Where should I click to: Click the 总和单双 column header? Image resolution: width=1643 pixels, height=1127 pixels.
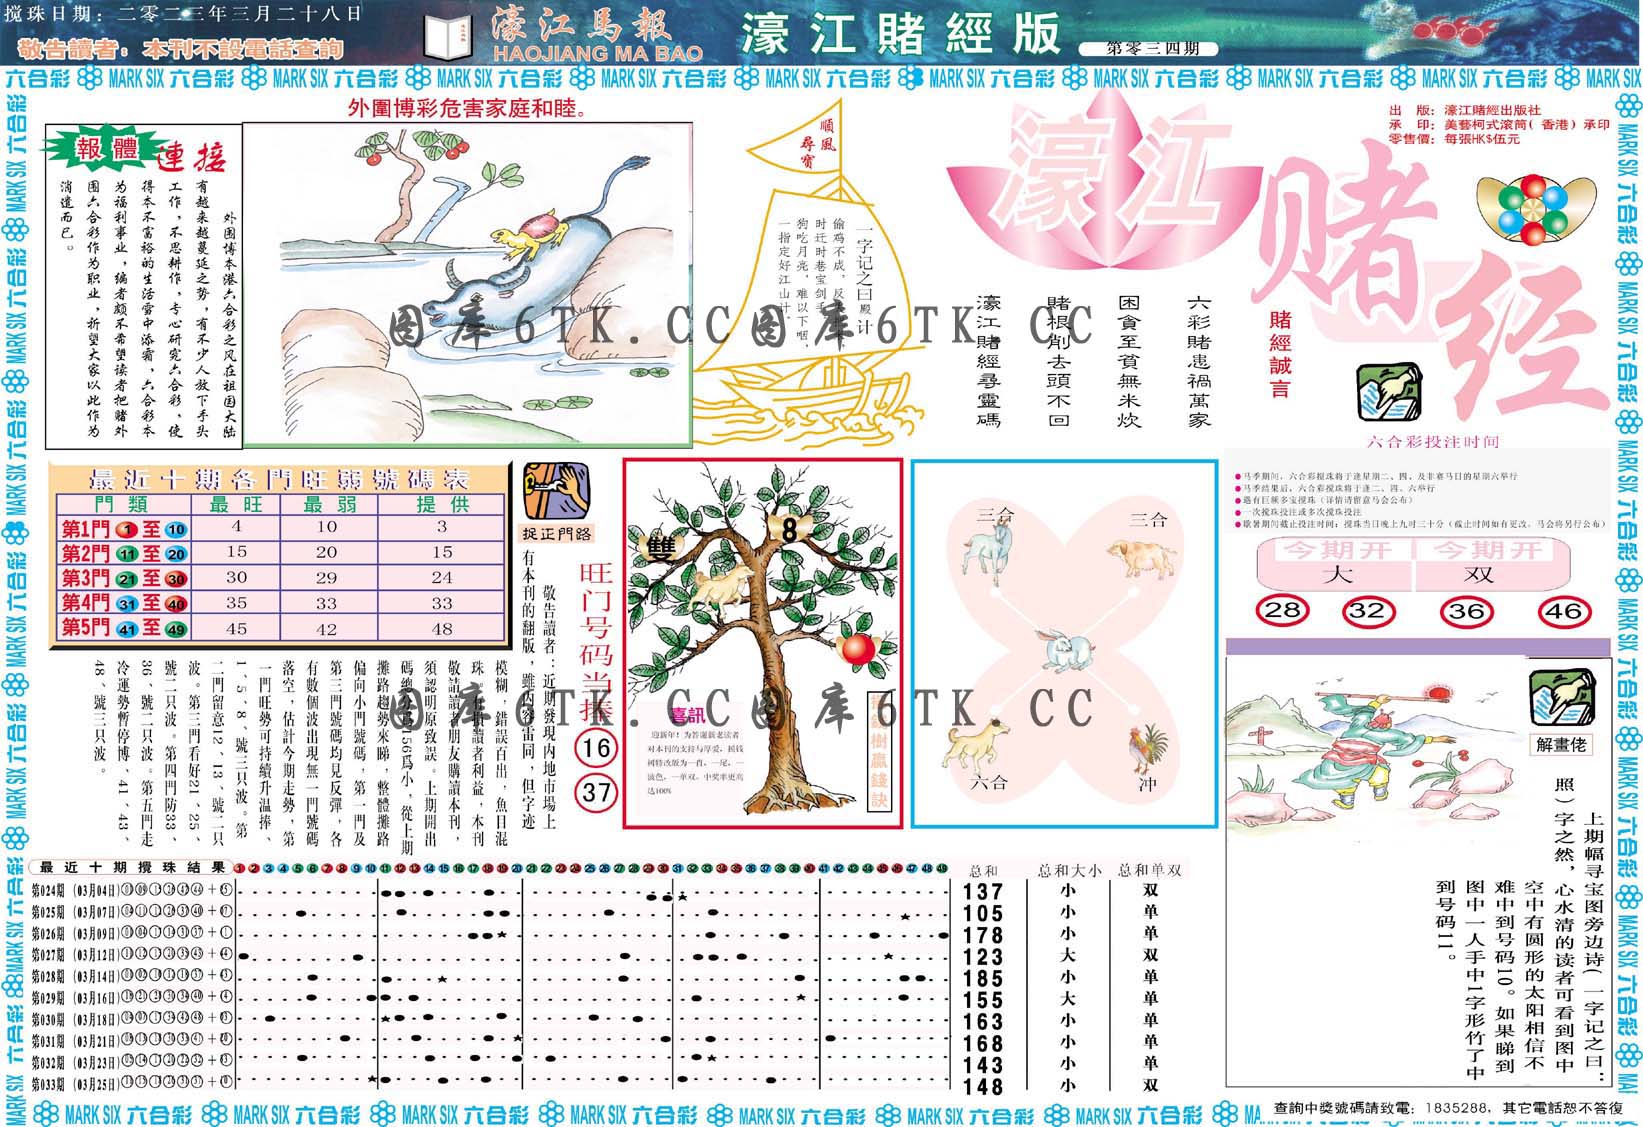pyautogui.click(x=1150, y=870)
